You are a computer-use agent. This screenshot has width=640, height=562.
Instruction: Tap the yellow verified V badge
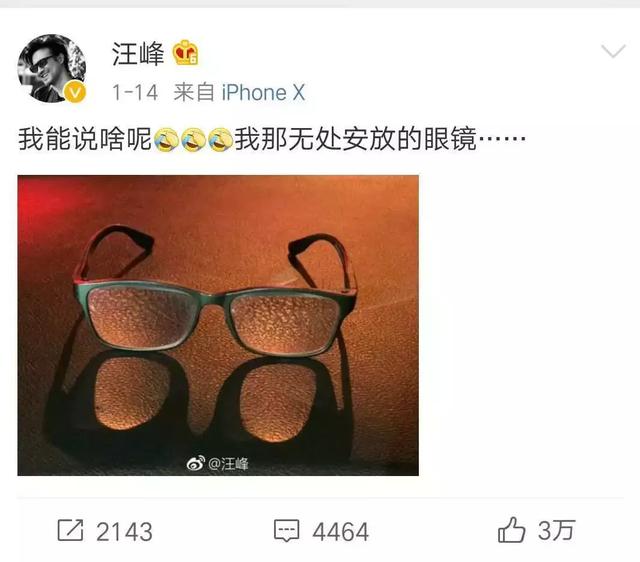point(76,92)
